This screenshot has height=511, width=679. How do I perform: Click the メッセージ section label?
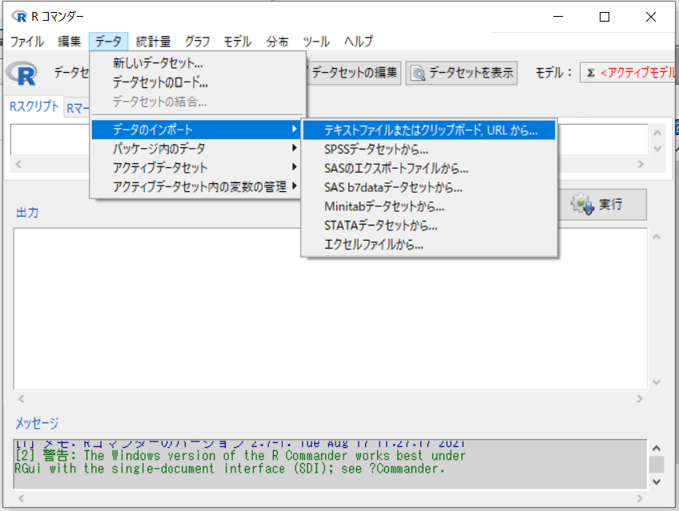click(37, 423)
